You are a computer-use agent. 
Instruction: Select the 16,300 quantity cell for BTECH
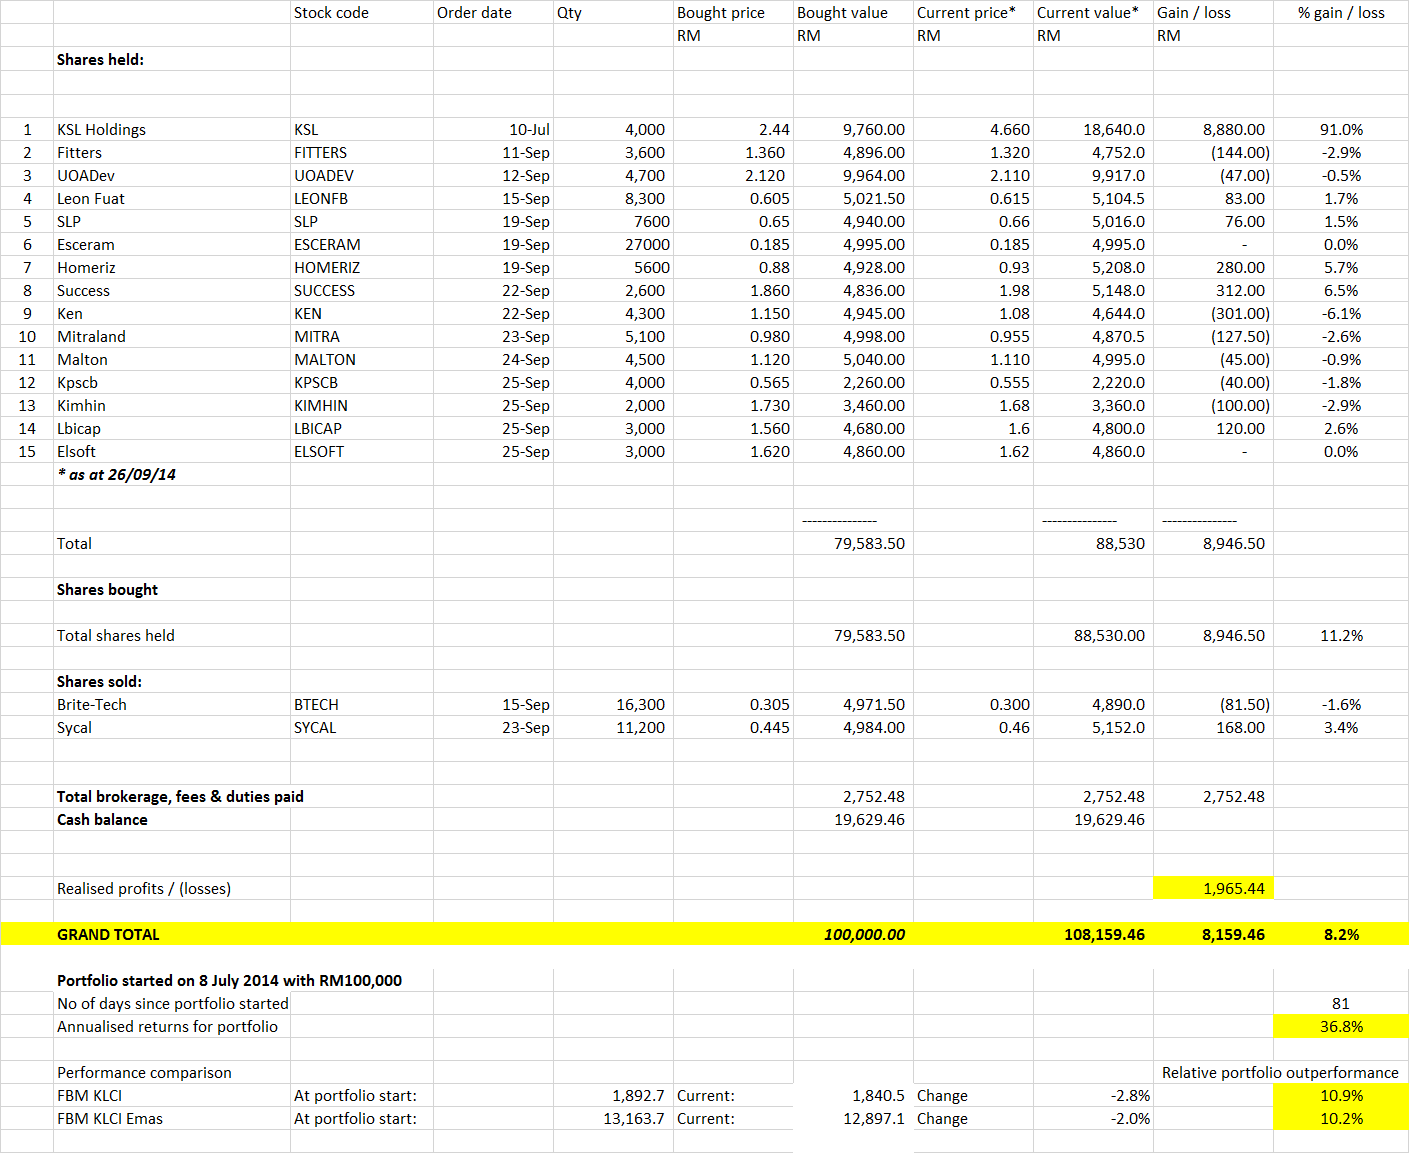click(613, 704)
